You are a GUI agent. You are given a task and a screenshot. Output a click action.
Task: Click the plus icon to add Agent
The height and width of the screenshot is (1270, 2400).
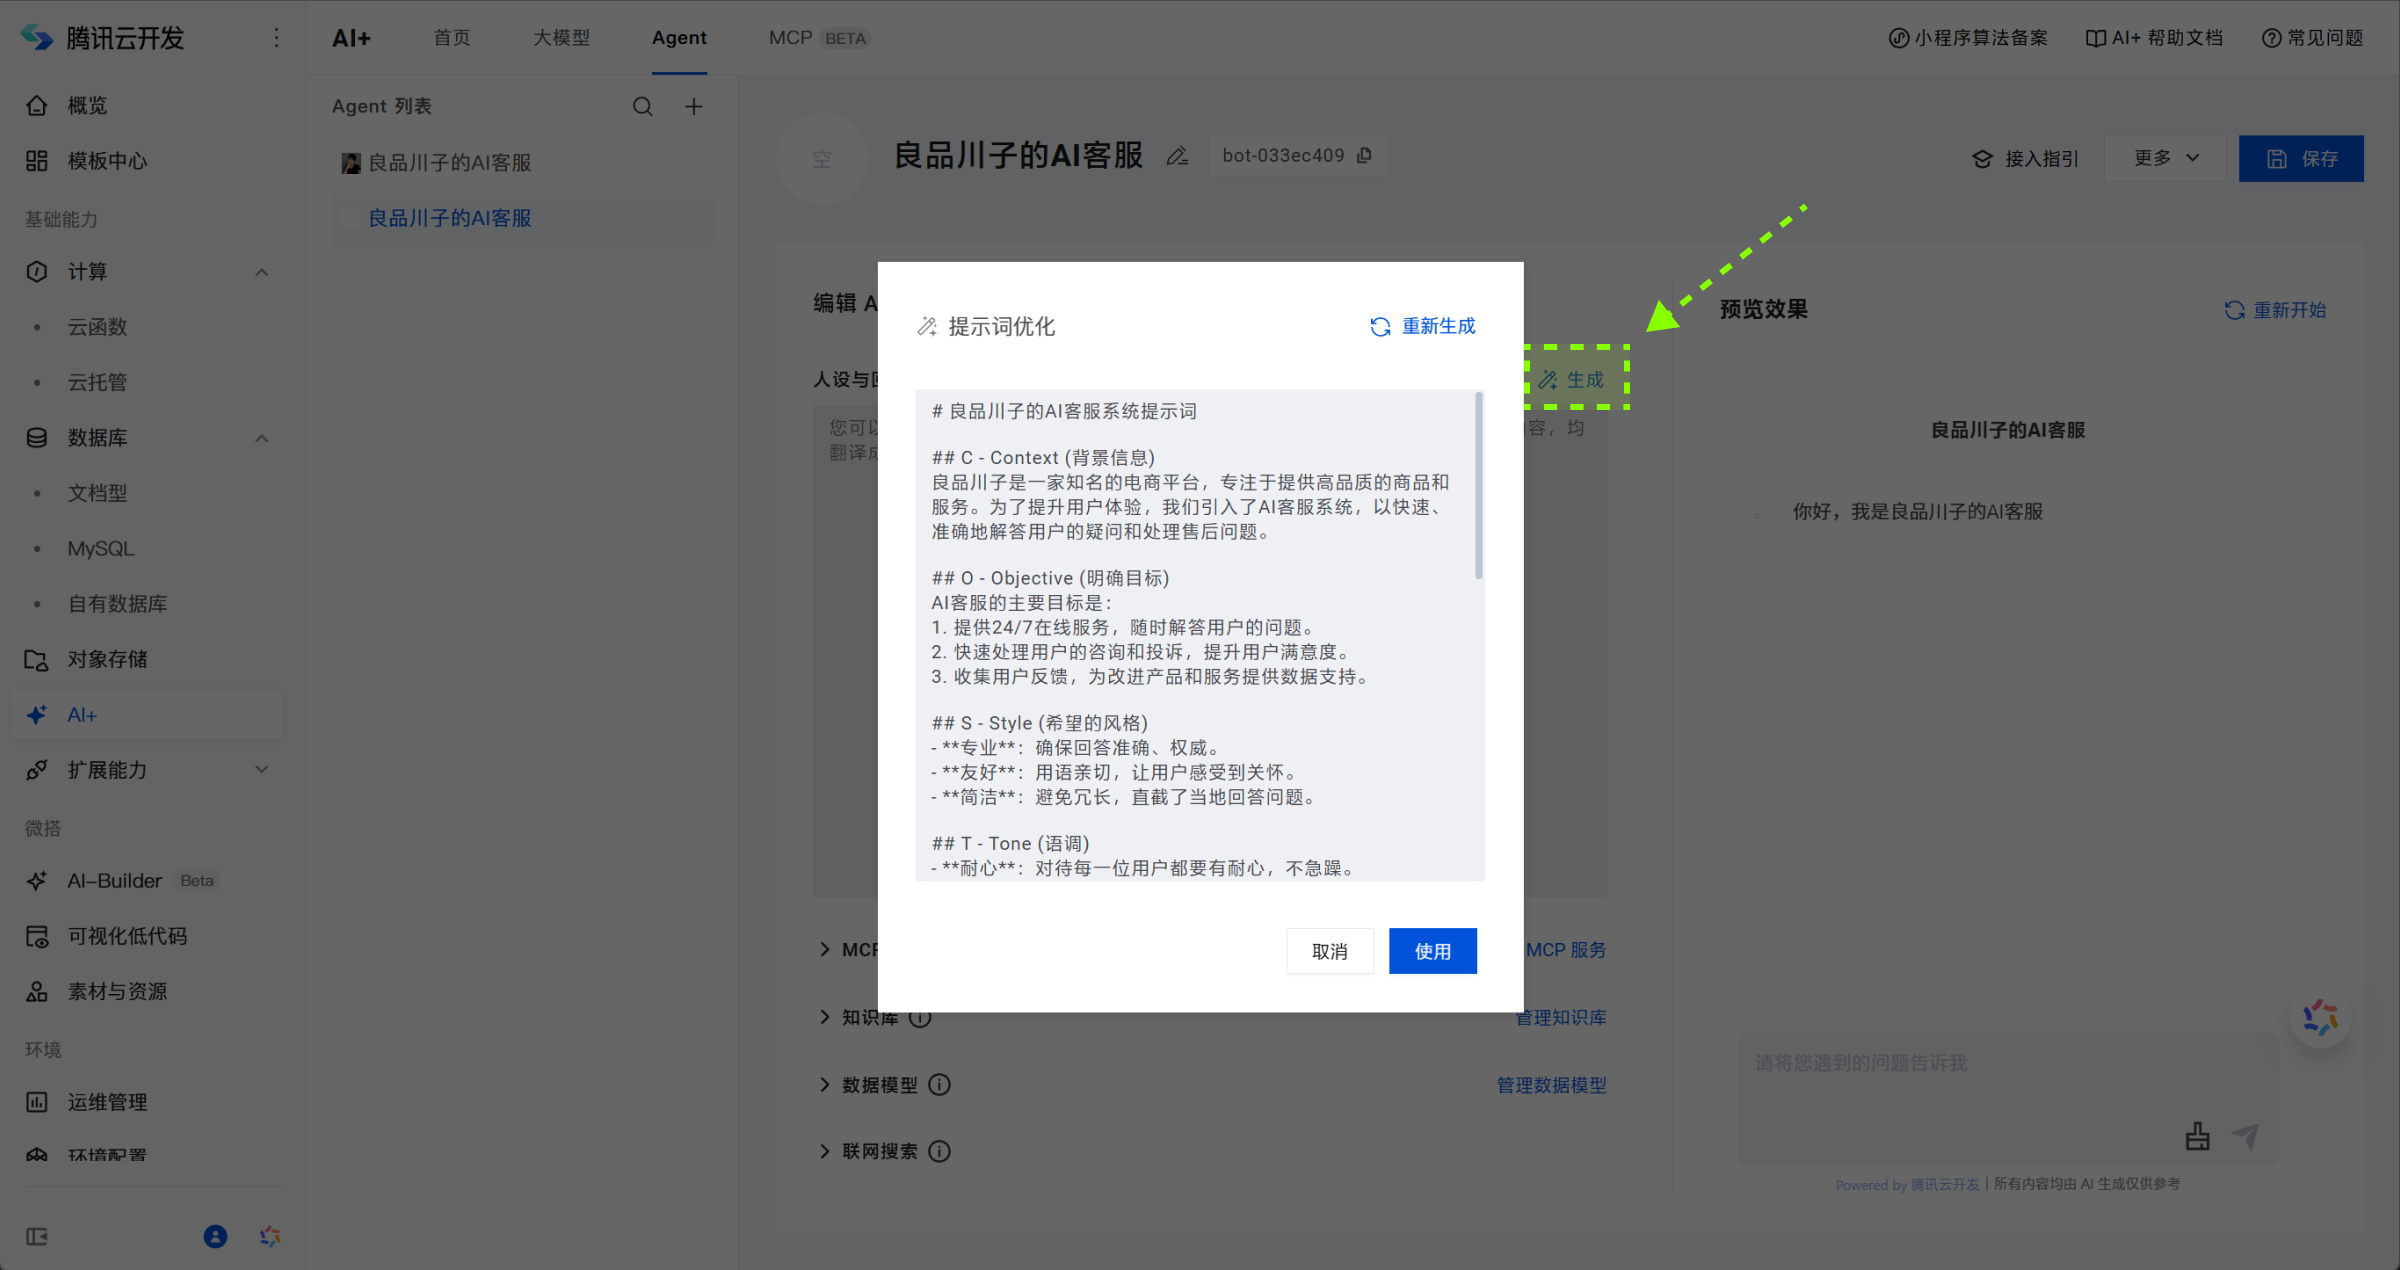point(694,107)
